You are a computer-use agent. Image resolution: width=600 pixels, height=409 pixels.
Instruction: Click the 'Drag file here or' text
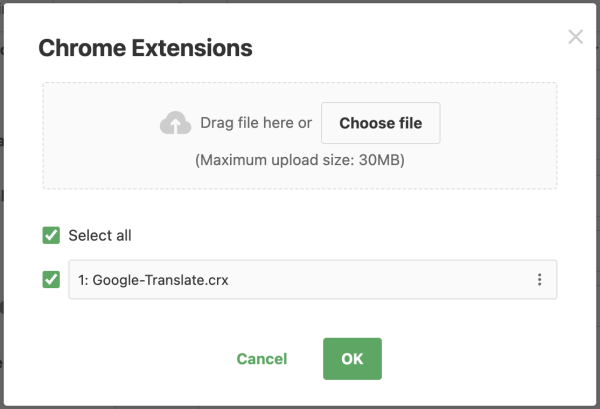click(x=256, y=124)
